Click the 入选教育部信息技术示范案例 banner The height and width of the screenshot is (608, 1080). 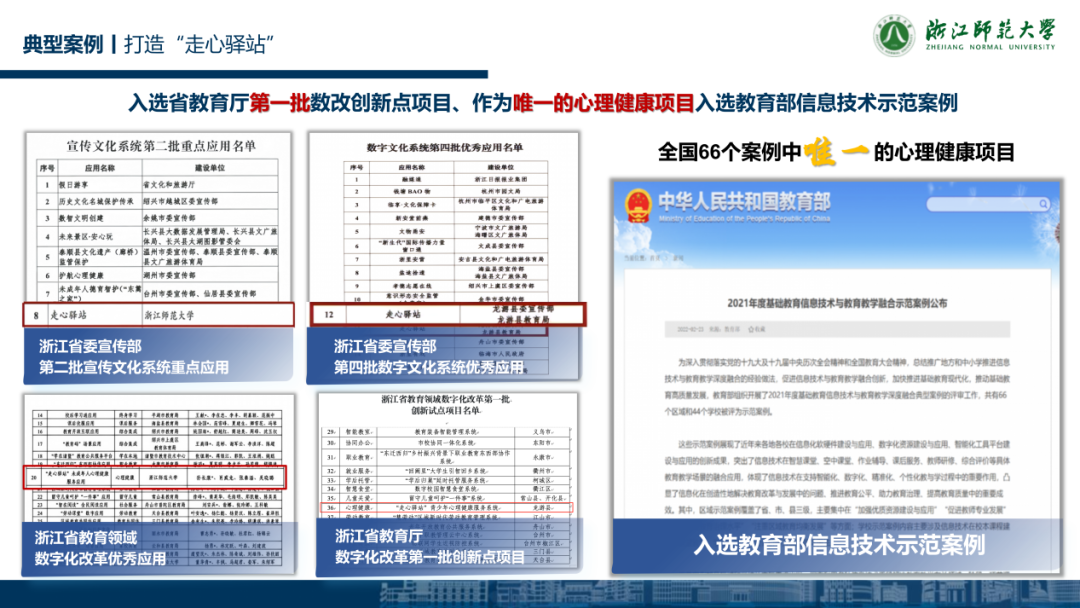pos(839,546)
